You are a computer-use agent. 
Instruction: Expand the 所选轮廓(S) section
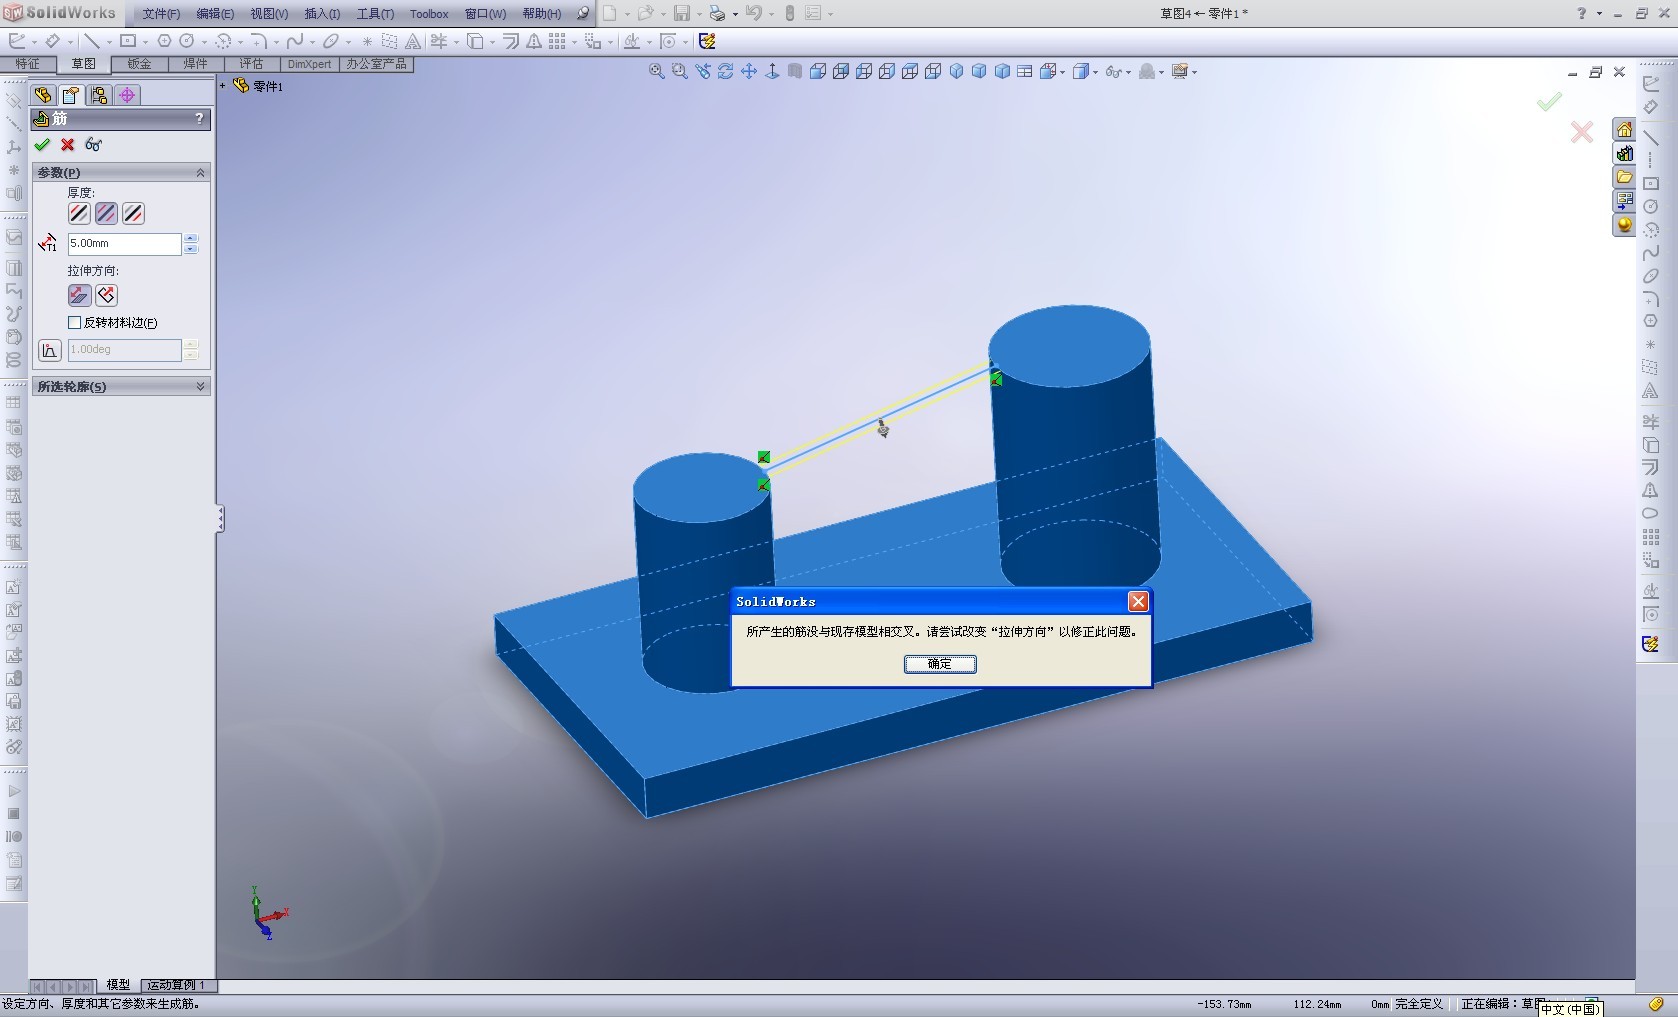tap(200, 387)
